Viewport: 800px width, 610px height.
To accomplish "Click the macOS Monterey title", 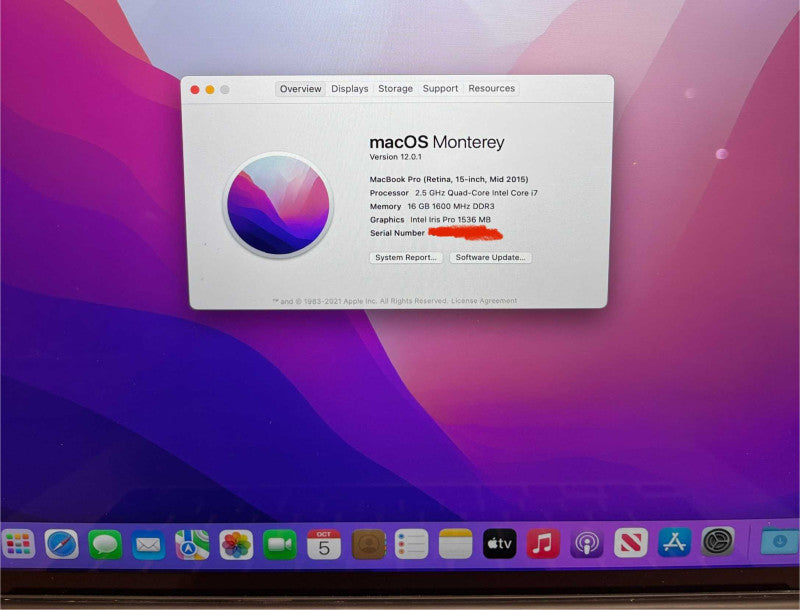I will (437, 142).
